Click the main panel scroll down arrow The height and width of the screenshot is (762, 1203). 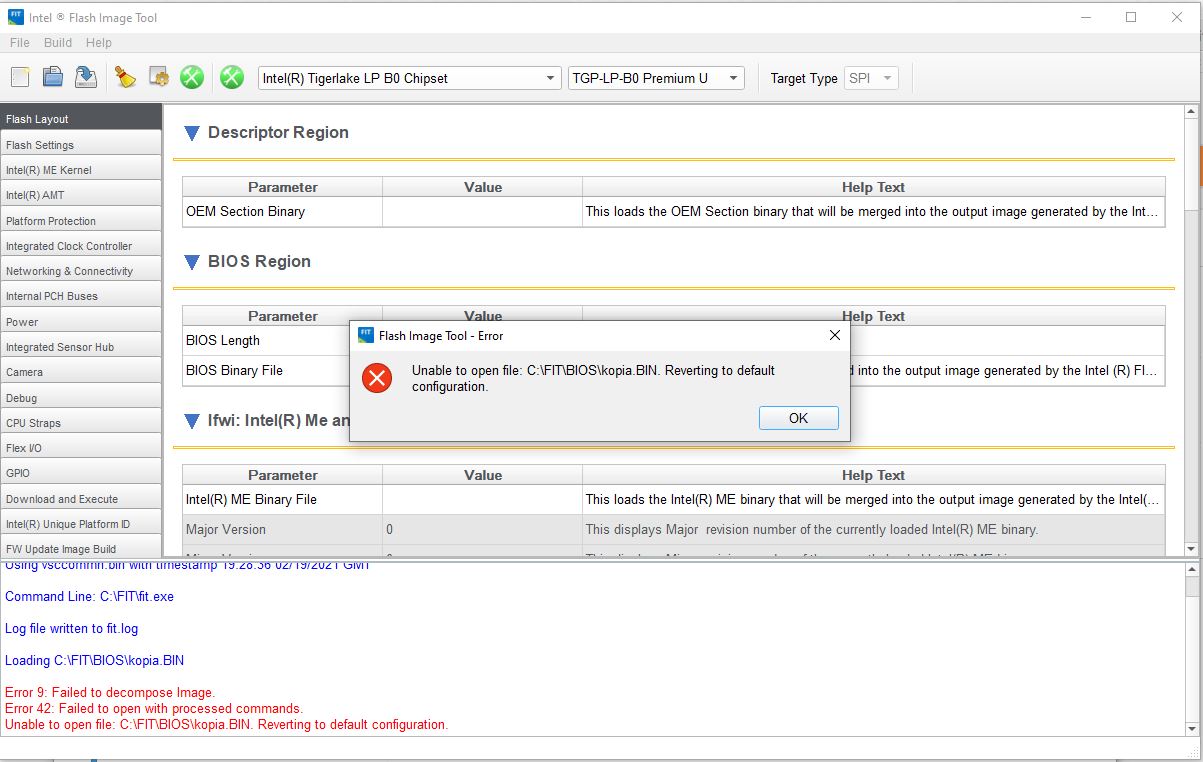pos(1191,549)
